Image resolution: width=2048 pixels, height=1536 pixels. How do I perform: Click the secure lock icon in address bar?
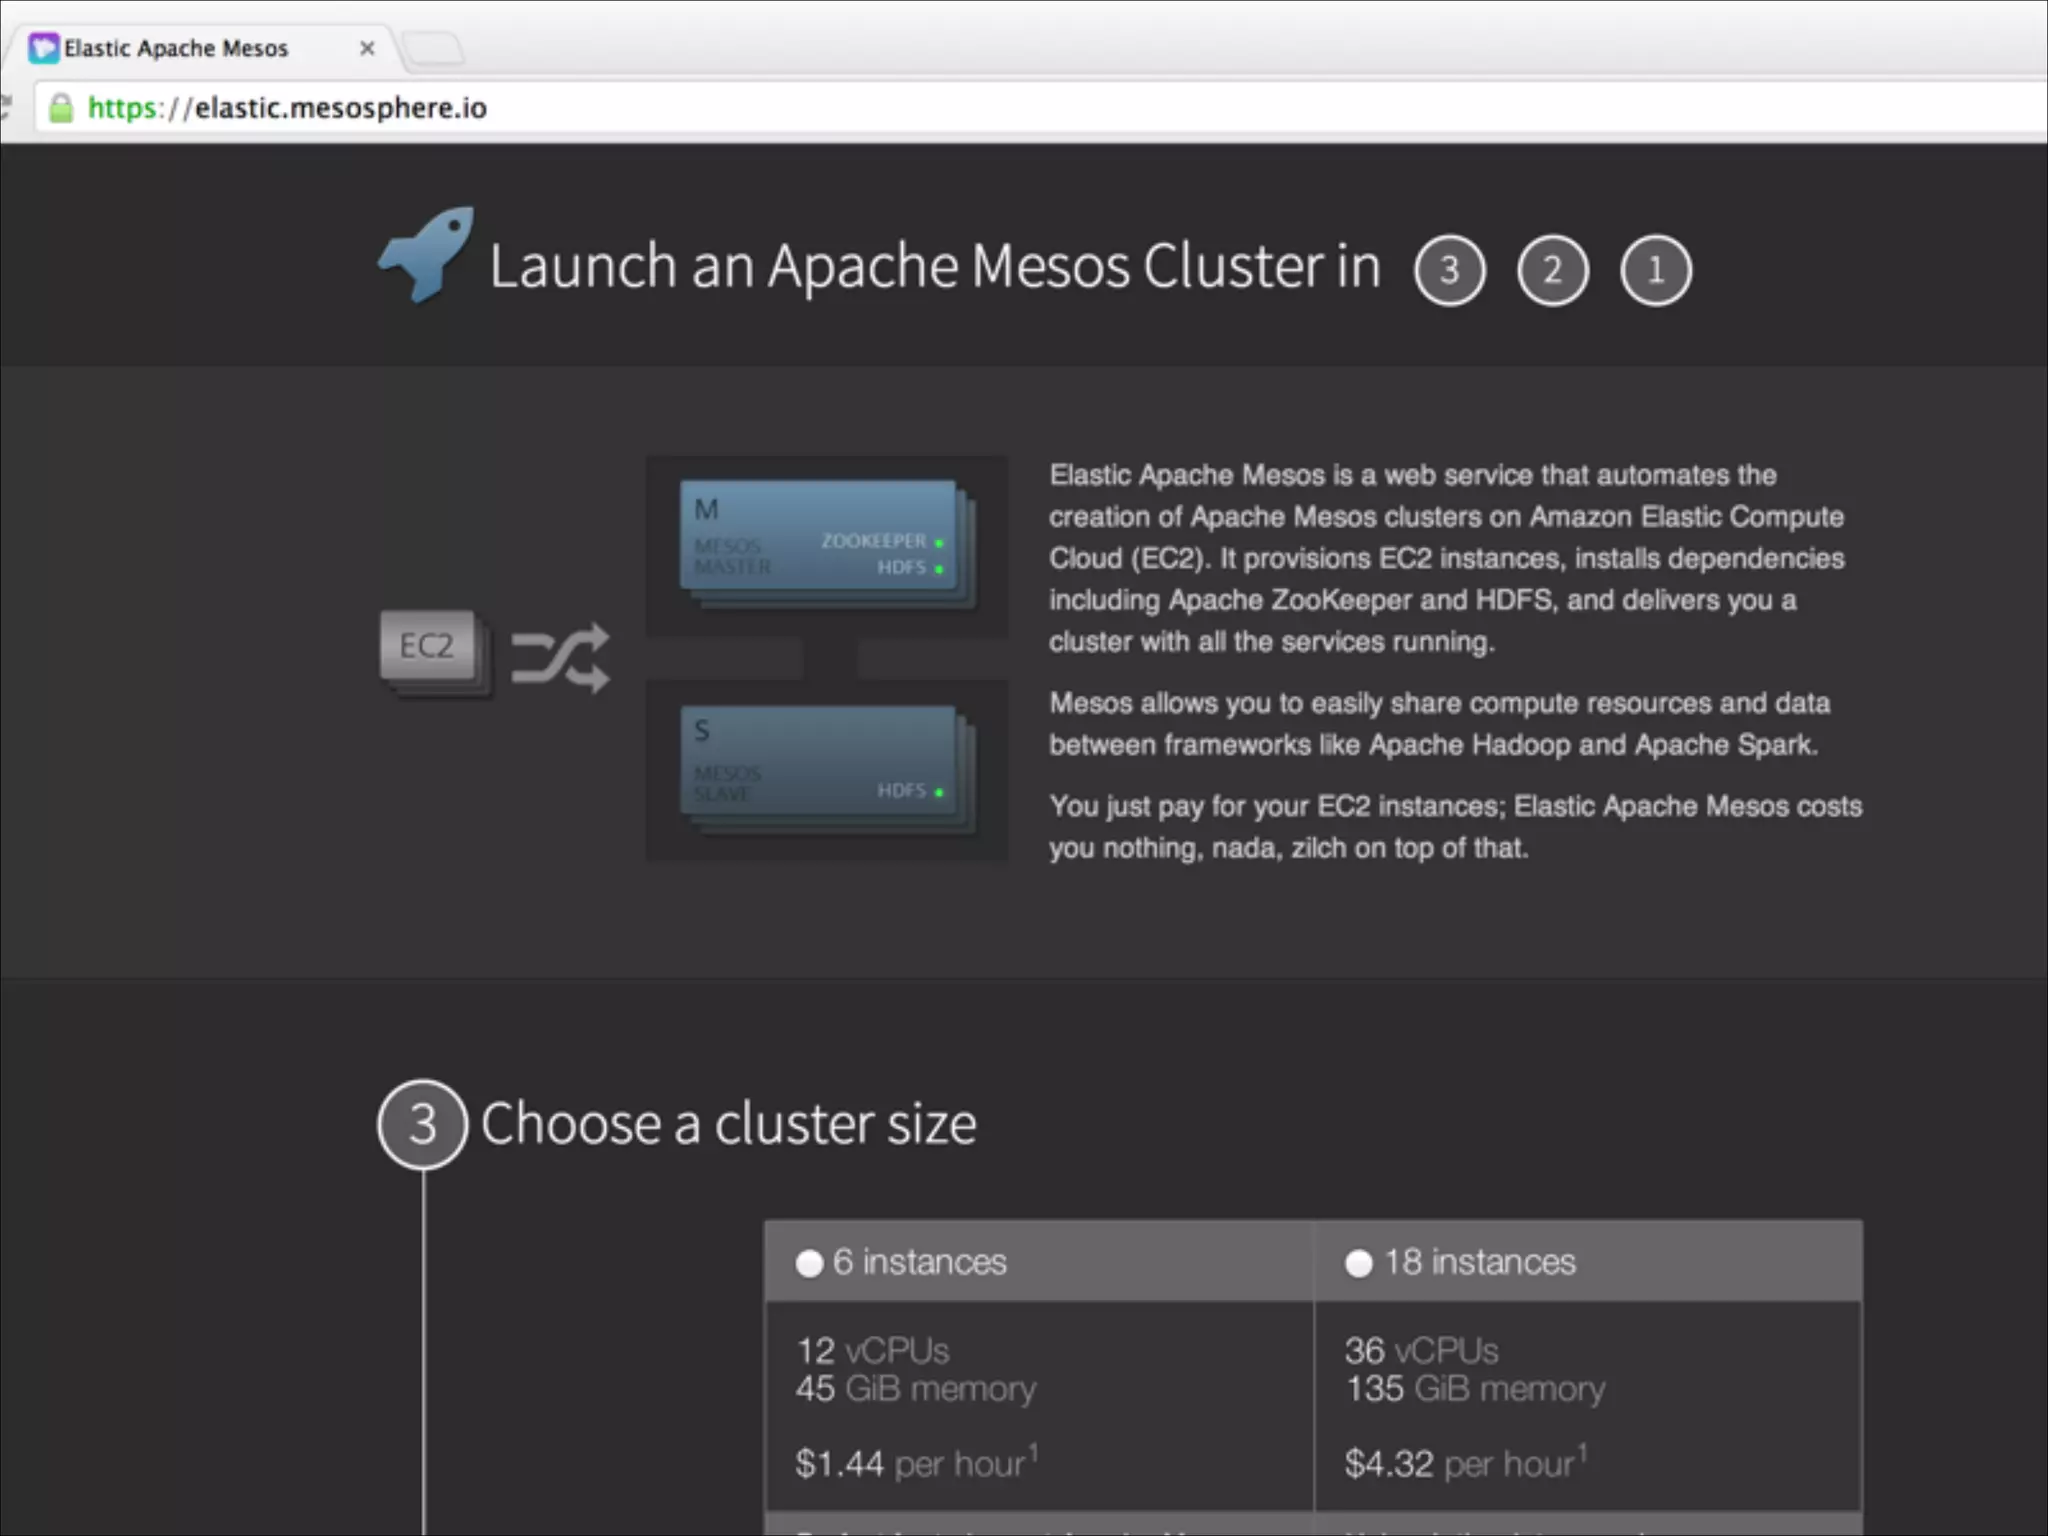coord(61,108)
